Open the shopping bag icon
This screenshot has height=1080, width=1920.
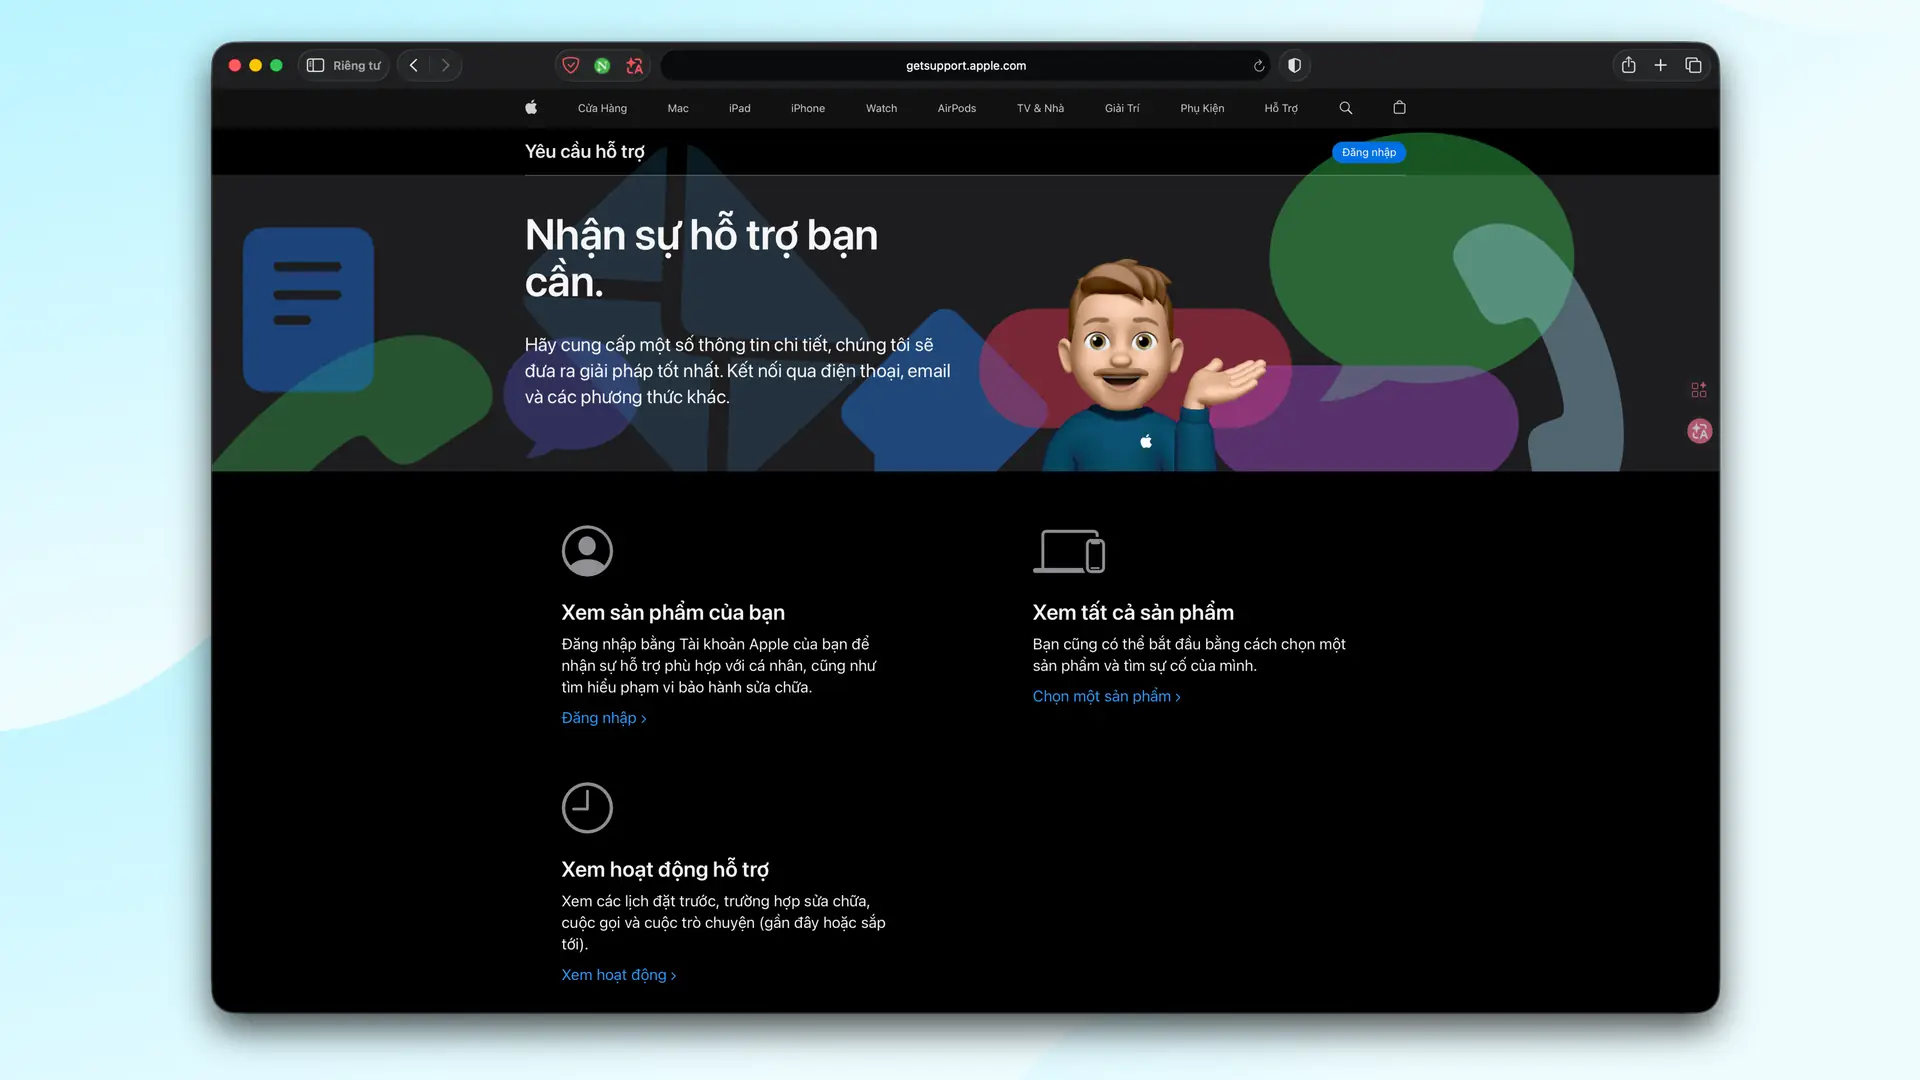point(1400,107)
